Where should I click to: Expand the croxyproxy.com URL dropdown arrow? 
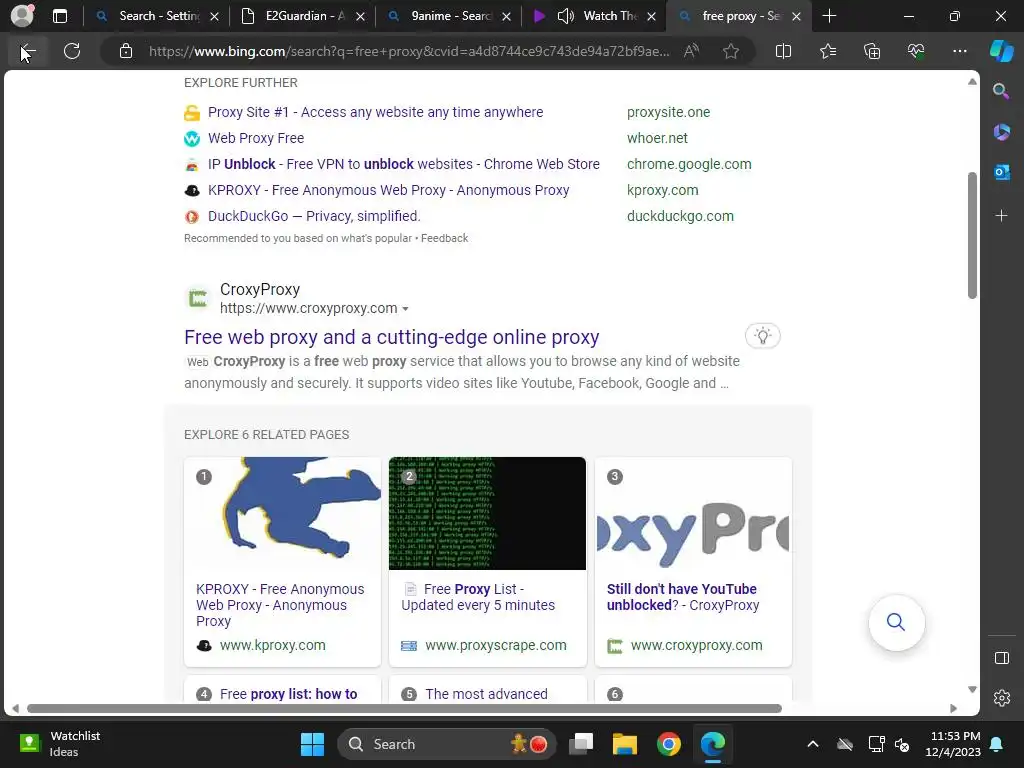pos(406,309)
